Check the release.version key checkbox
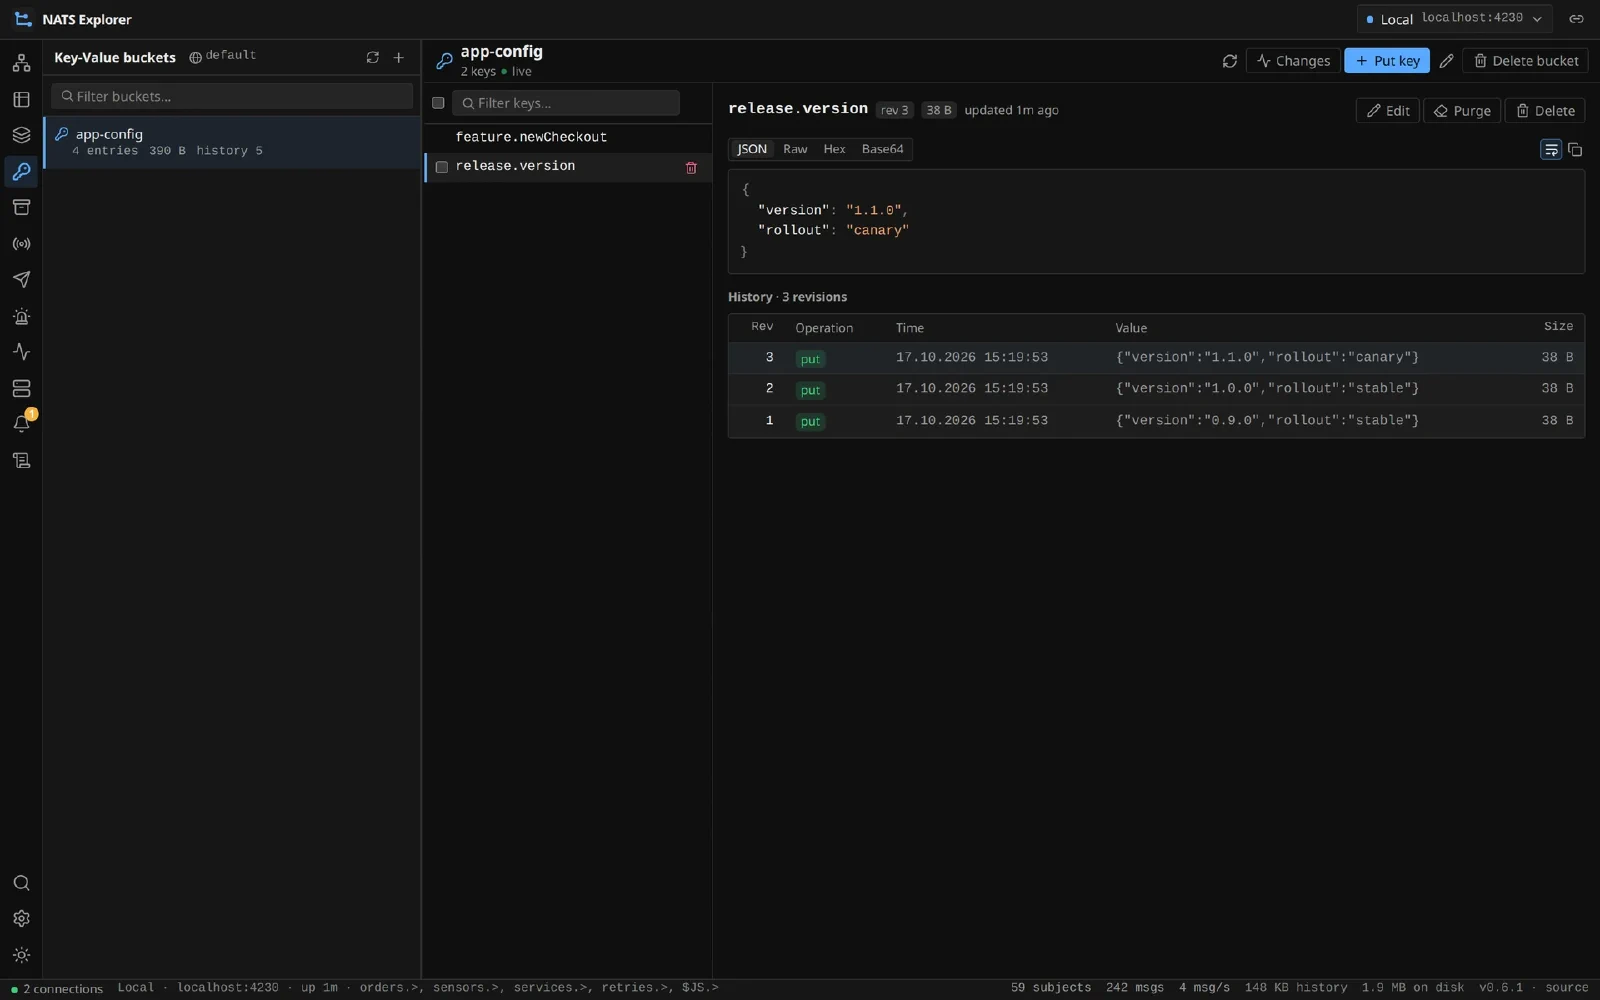 441,167
